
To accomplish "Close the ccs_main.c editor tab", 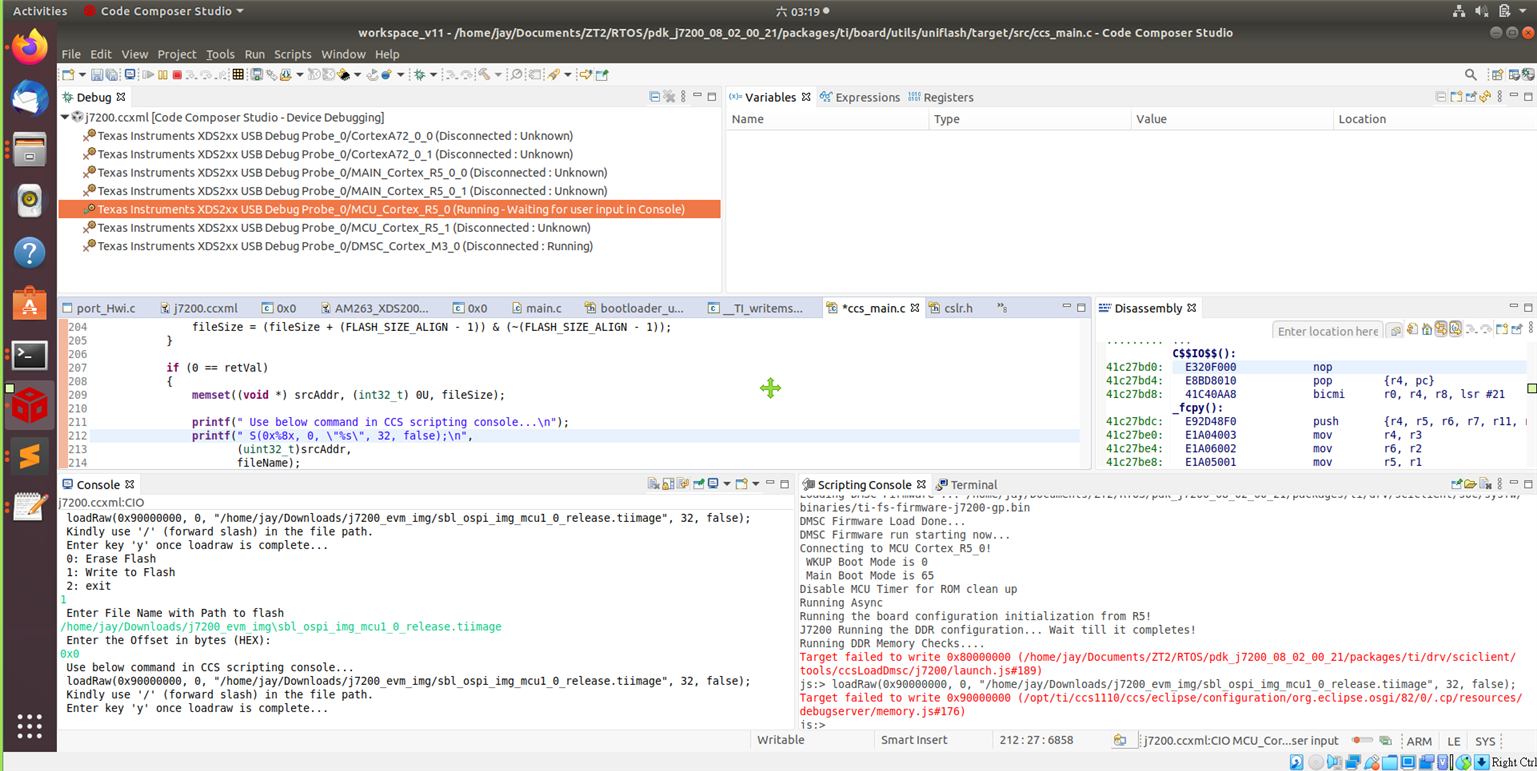I will [x=914, y=308].
